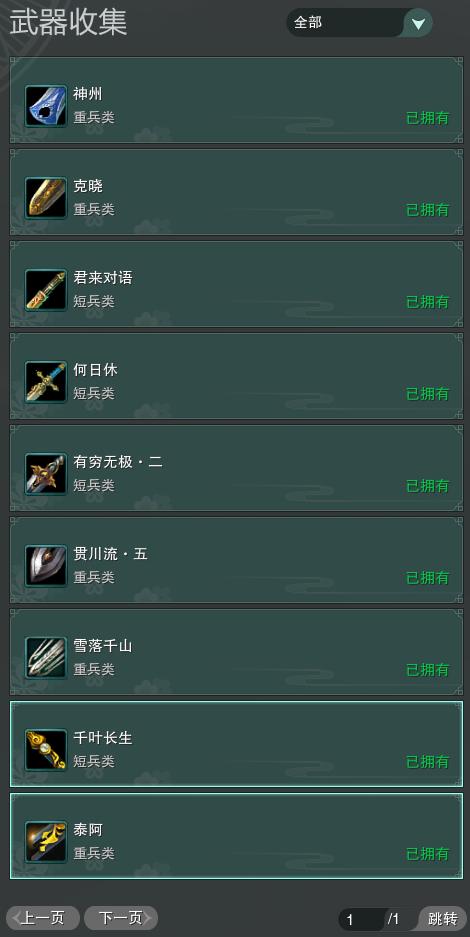Select the 千叶长生 golden staff icon
Screen dimensions: 470x937
[46, 750]
